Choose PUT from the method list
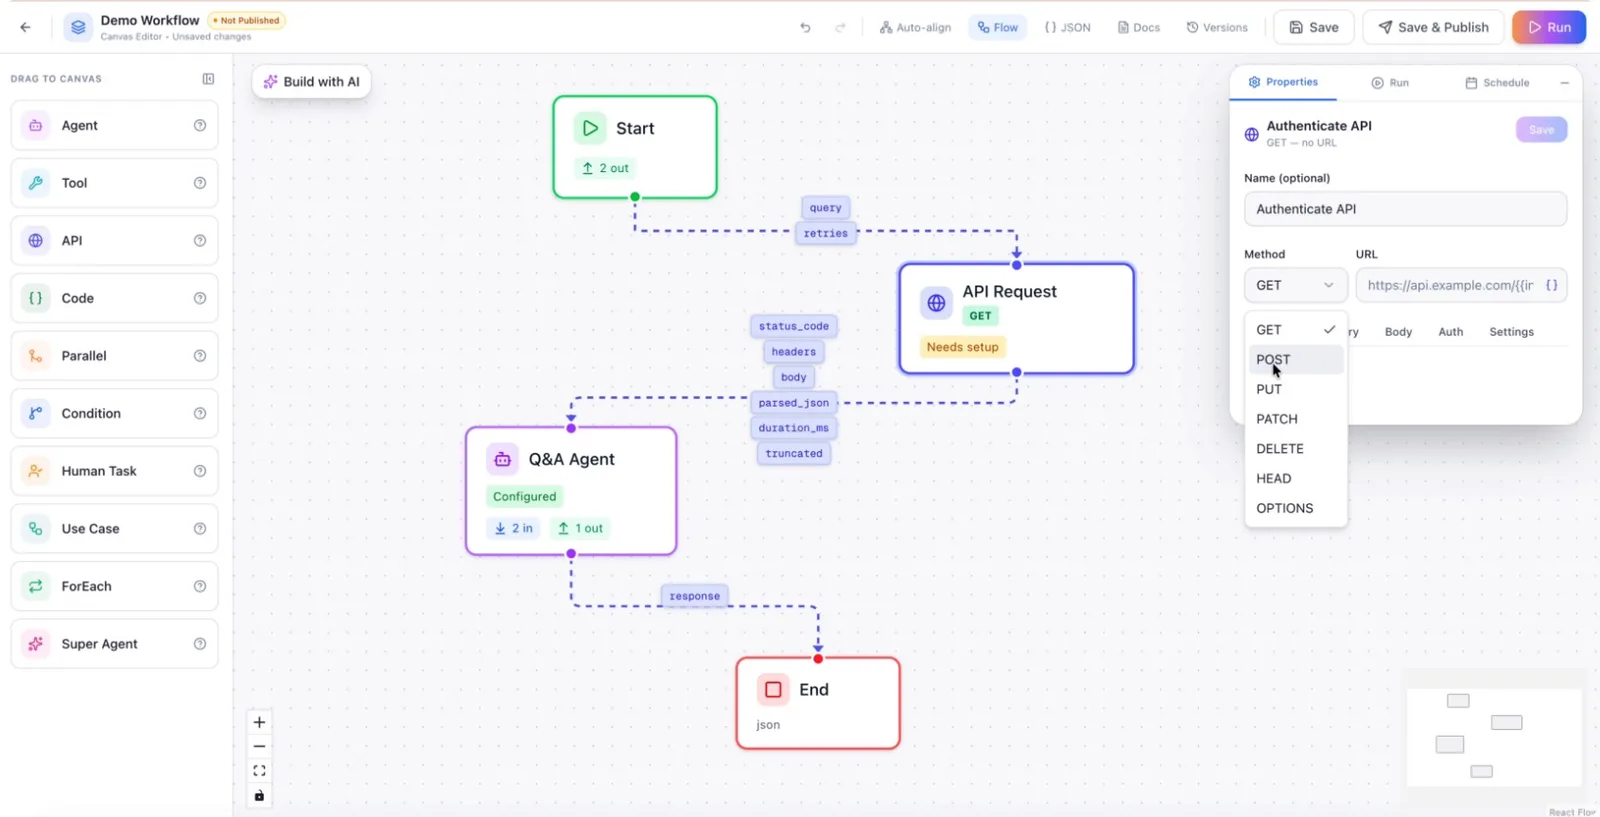 tap(1295, 389)
